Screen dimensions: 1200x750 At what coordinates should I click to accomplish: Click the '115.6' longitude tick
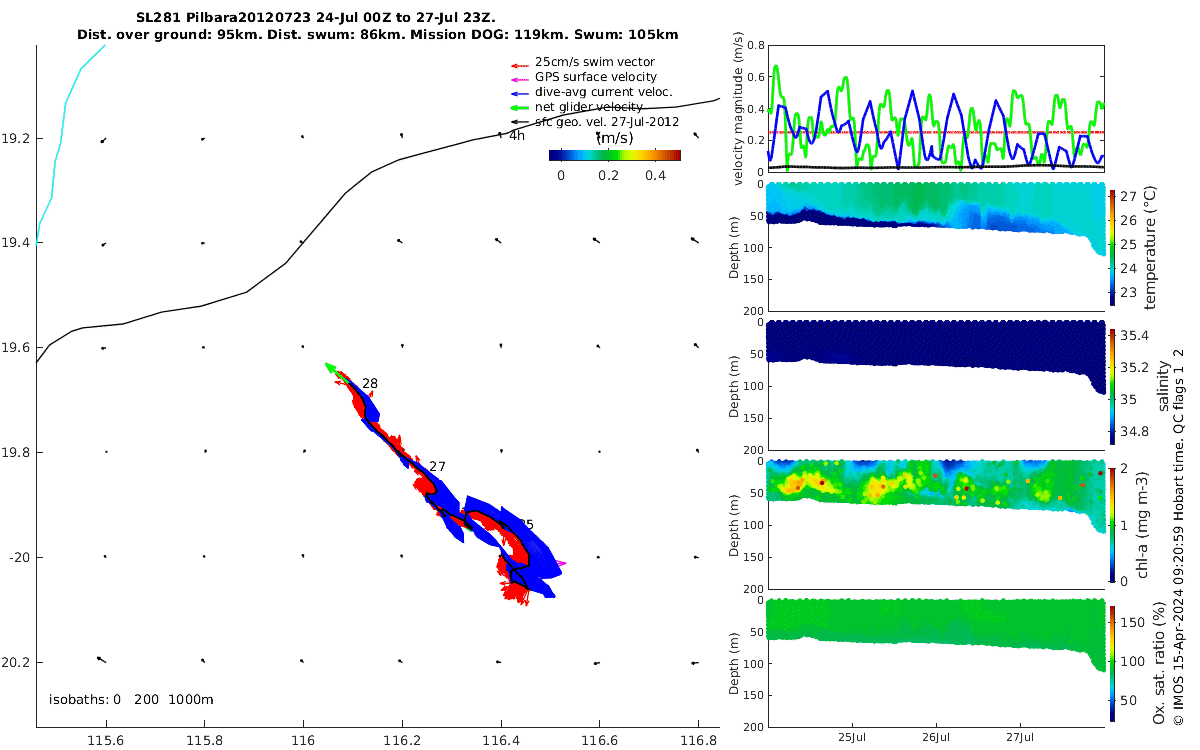point(106,740)
